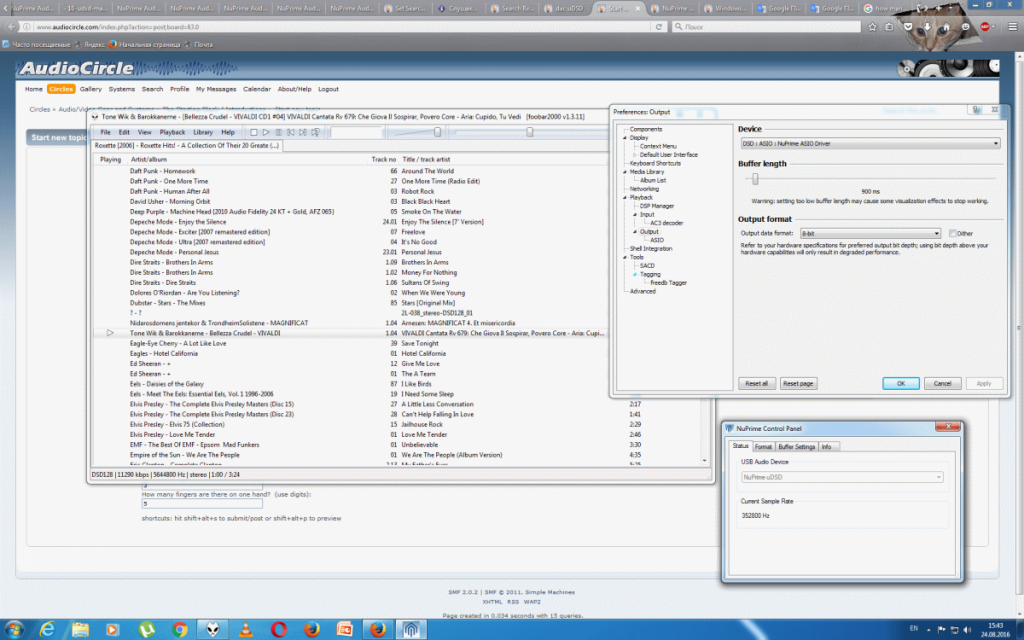Go back using Firefox back arrow
This screenshot has height=640, width=1024.
click(11, 27)
